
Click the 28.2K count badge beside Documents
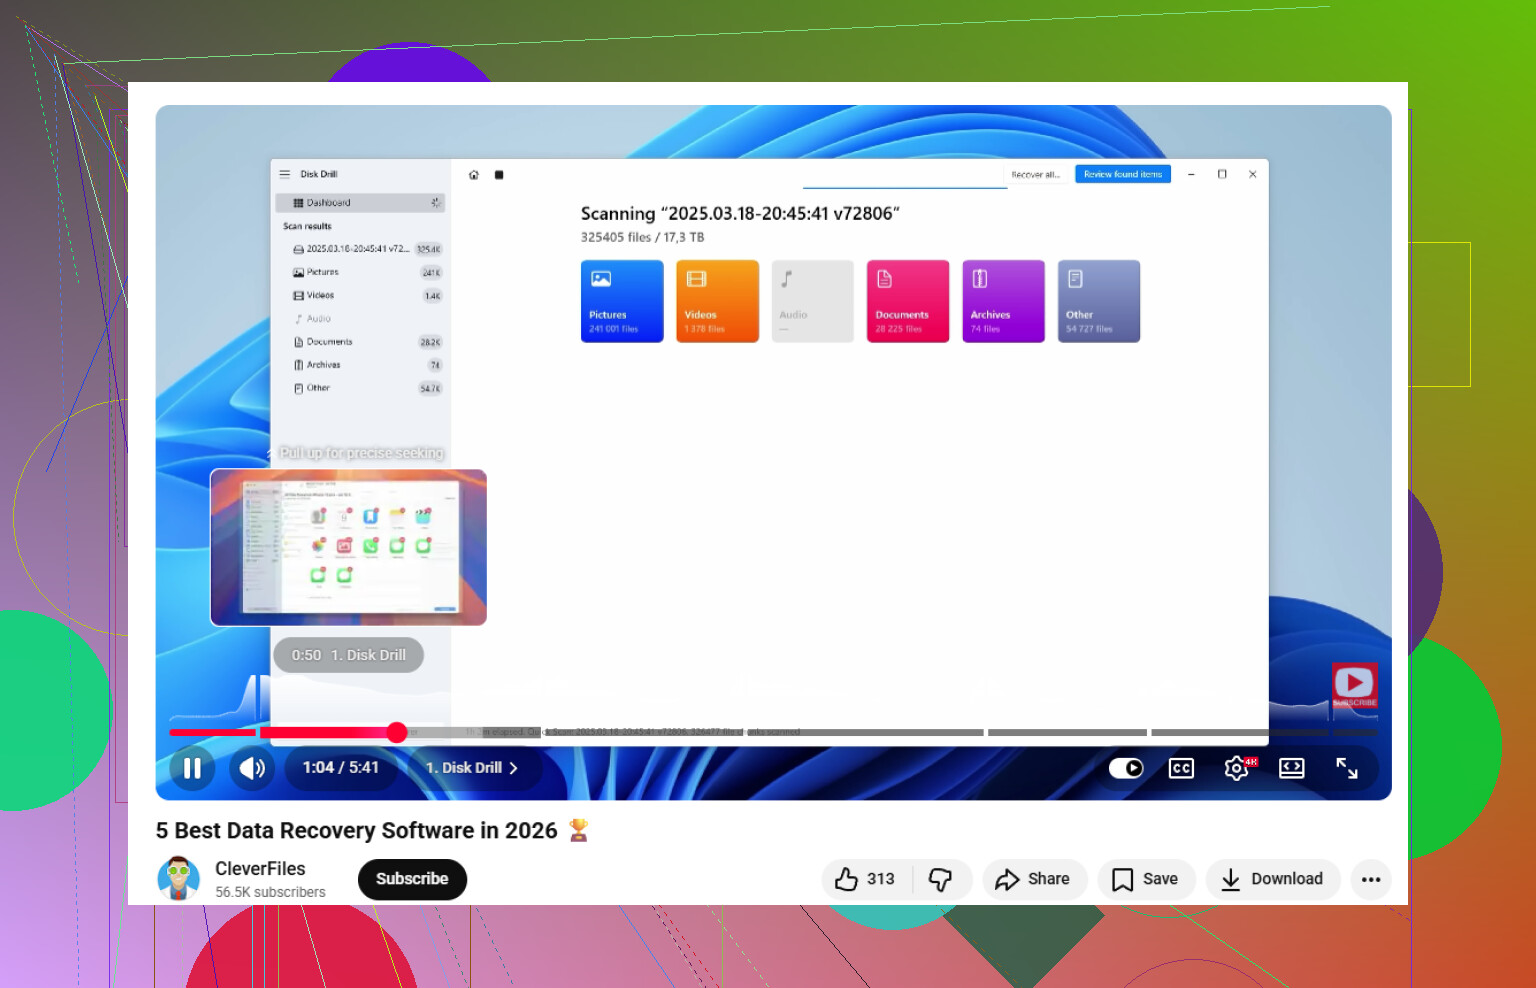click(430, 342)
